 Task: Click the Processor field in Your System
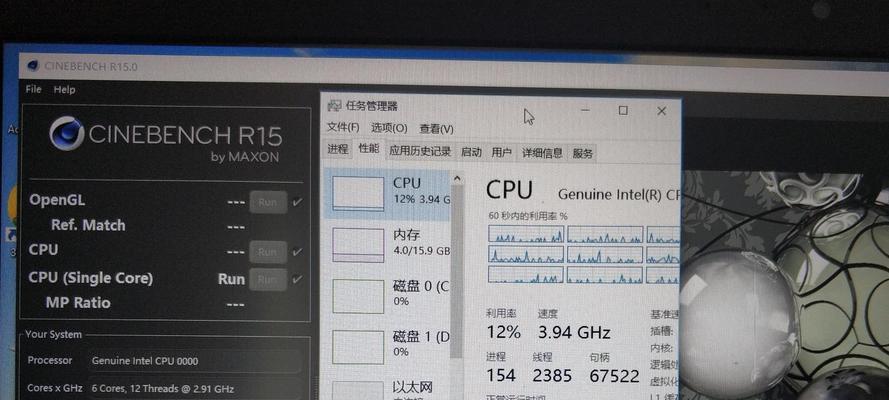coord(194,361)
